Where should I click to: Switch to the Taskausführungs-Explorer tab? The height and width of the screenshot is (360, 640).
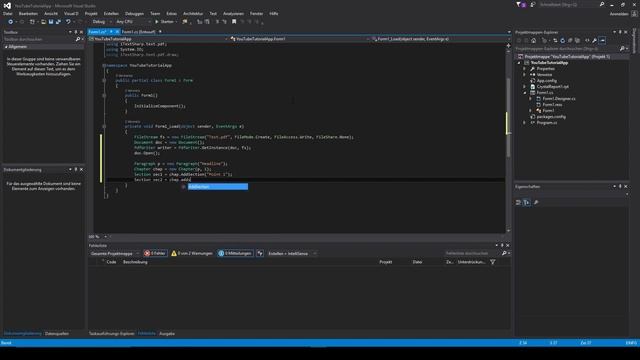[x=111, y=333]
